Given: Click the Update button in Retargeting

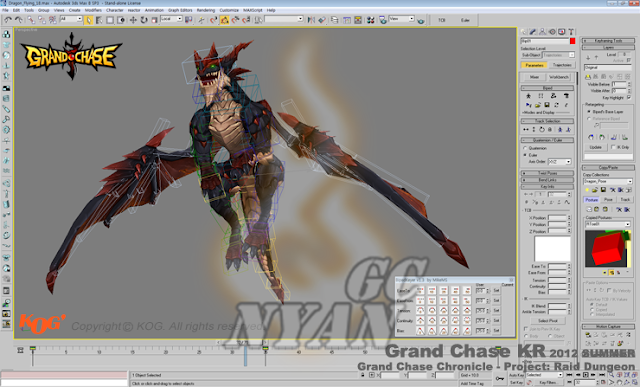Looking at the screenshot, I should (x=596, y=147).
